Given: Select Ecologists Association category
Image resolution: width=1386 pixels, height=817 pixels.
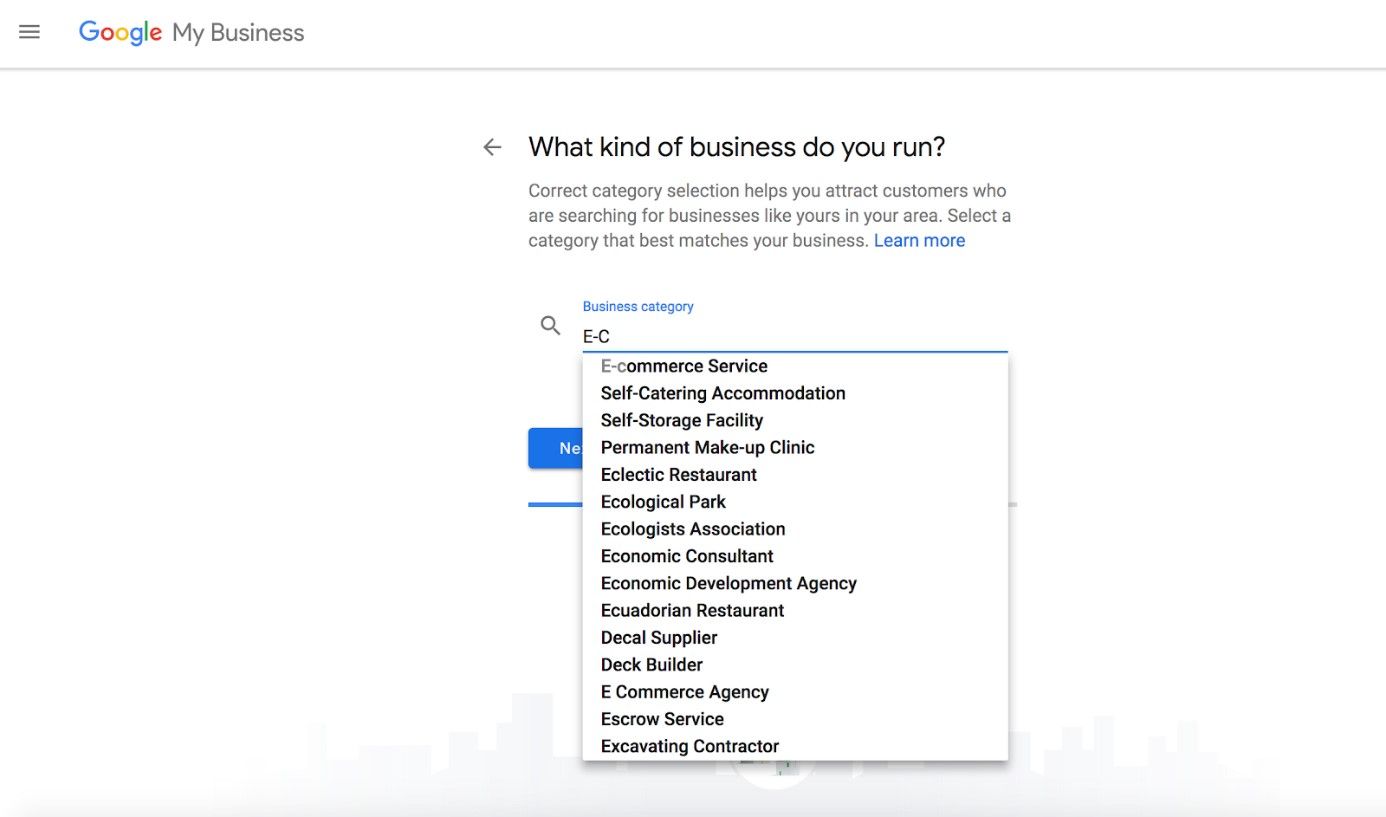Looking at the screenshot, I should (692, 528).
